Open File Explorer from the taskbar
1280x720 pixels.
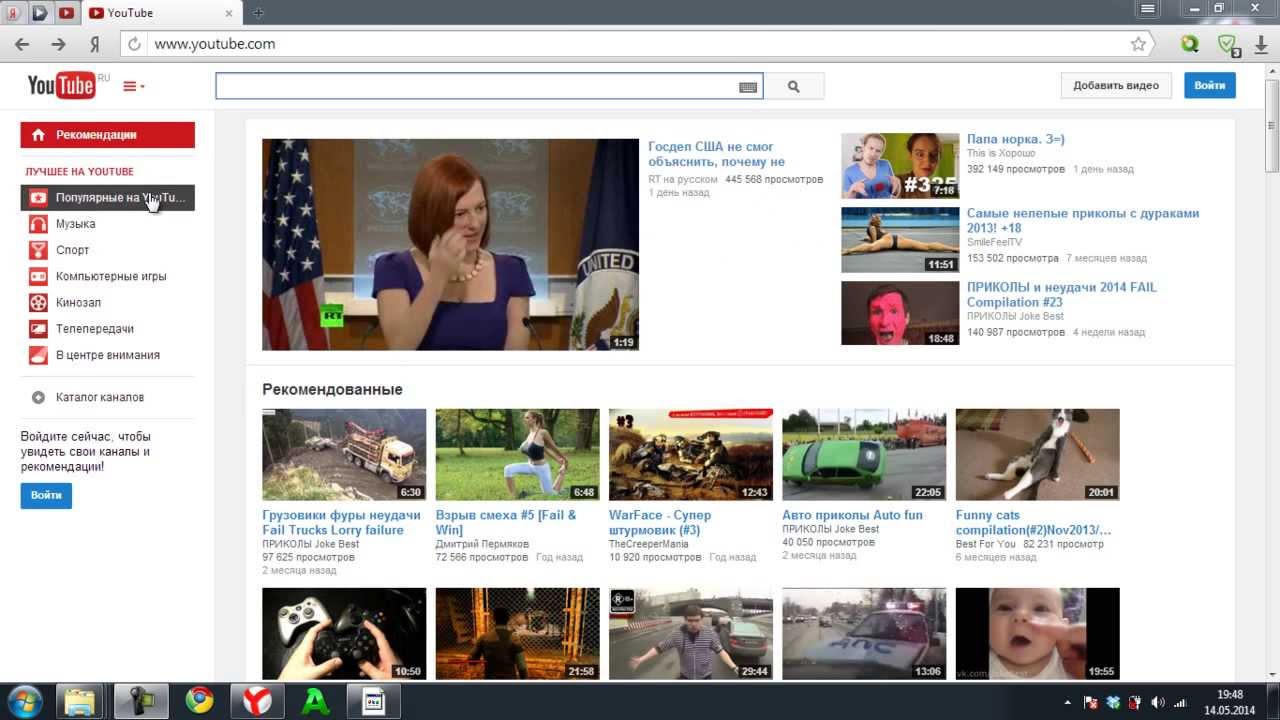(80, 701)
